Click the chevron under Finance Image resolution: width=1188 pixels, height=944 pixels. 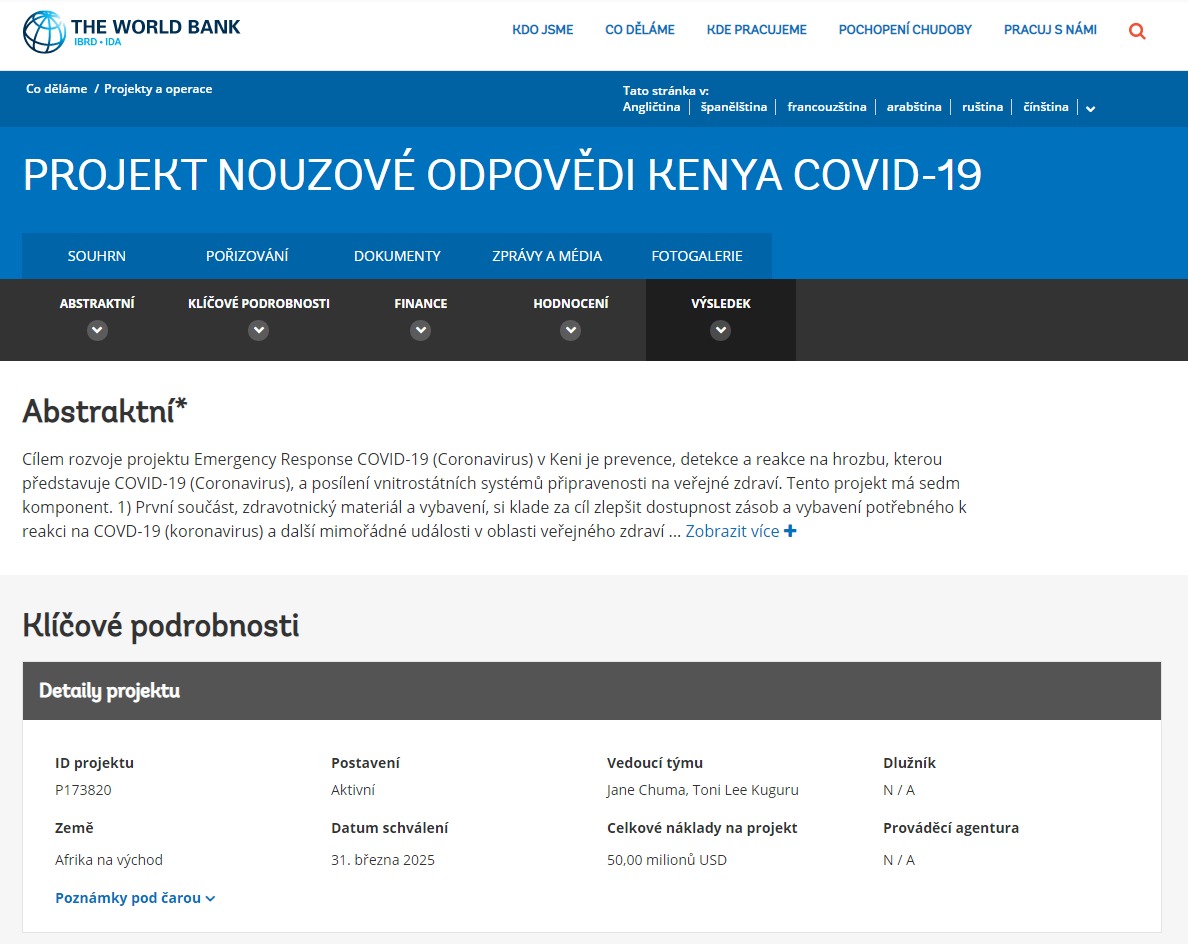[x=420, y=330]
